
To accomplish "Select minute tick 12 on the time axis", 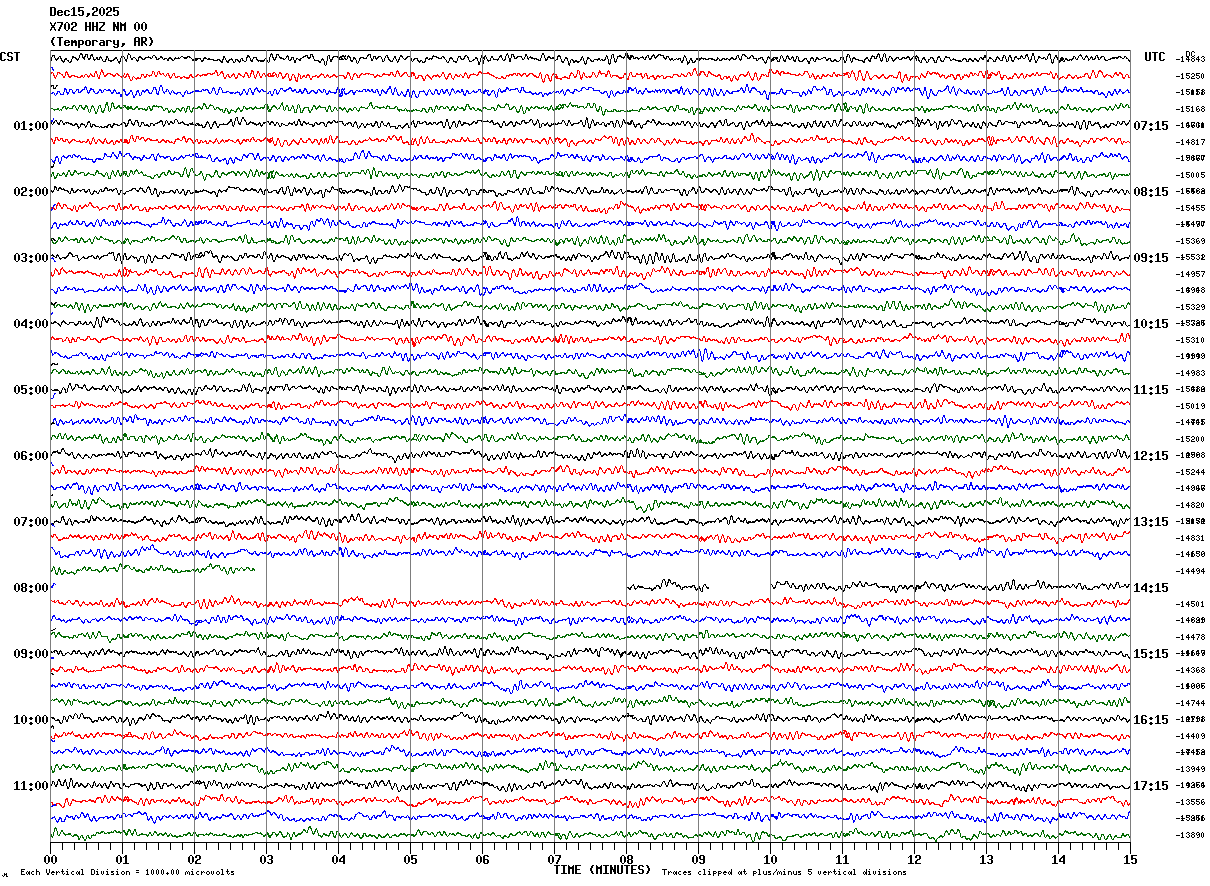I will point(914,859).
